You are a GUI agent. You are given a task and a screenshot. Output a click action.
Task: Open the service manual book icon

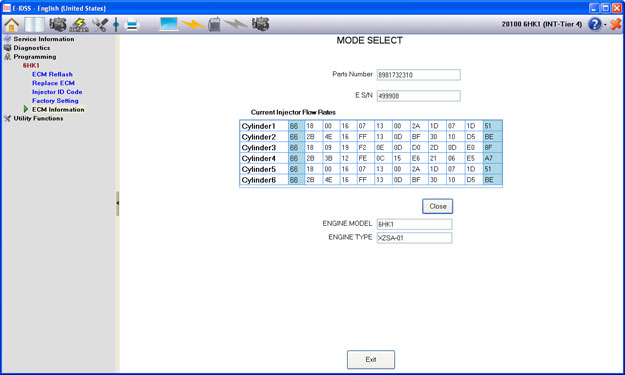(x=35, y=25)
